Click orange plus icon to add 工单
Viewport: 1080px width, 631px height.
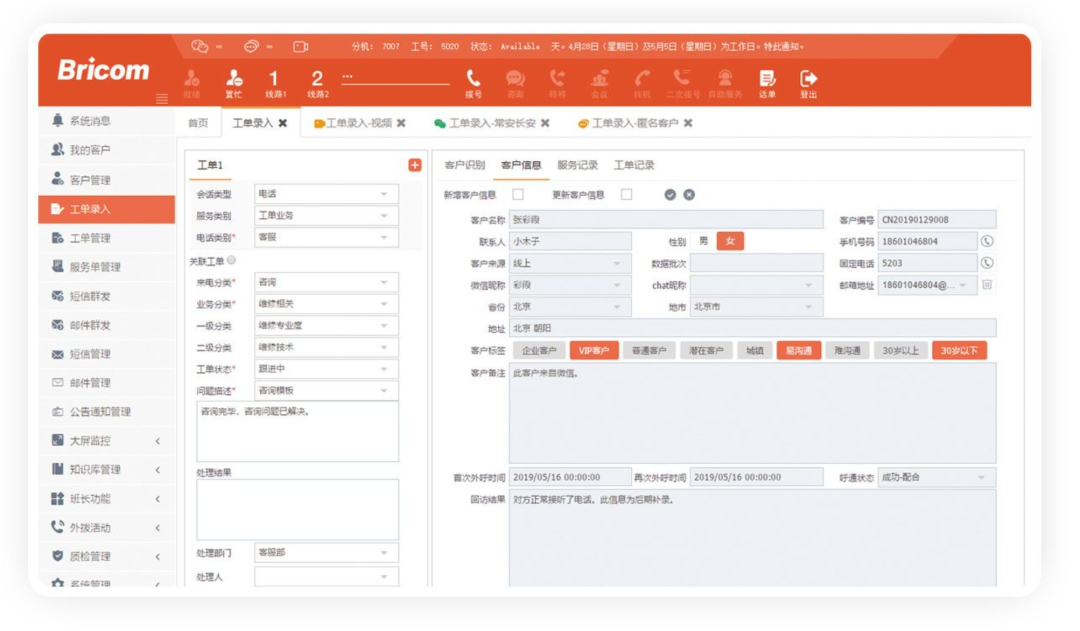click(x=415, y=165)
